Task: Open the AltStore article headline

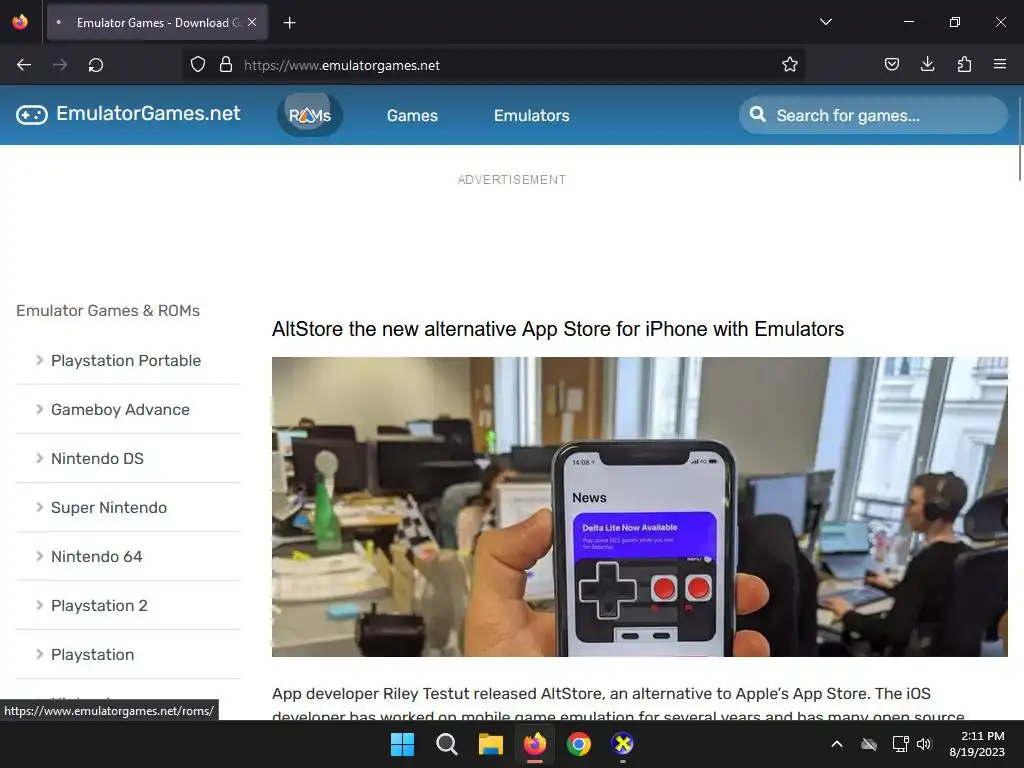Action: (x=558, y=328)
